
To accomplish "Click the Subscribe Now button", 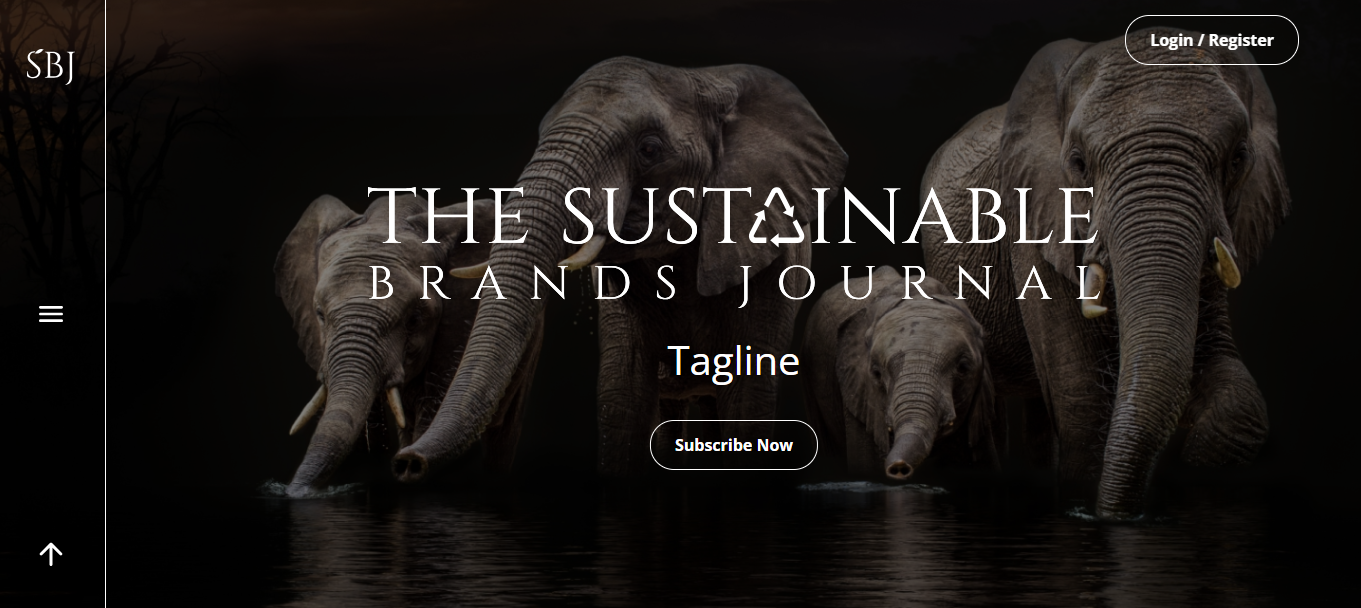I will [734, 445].
